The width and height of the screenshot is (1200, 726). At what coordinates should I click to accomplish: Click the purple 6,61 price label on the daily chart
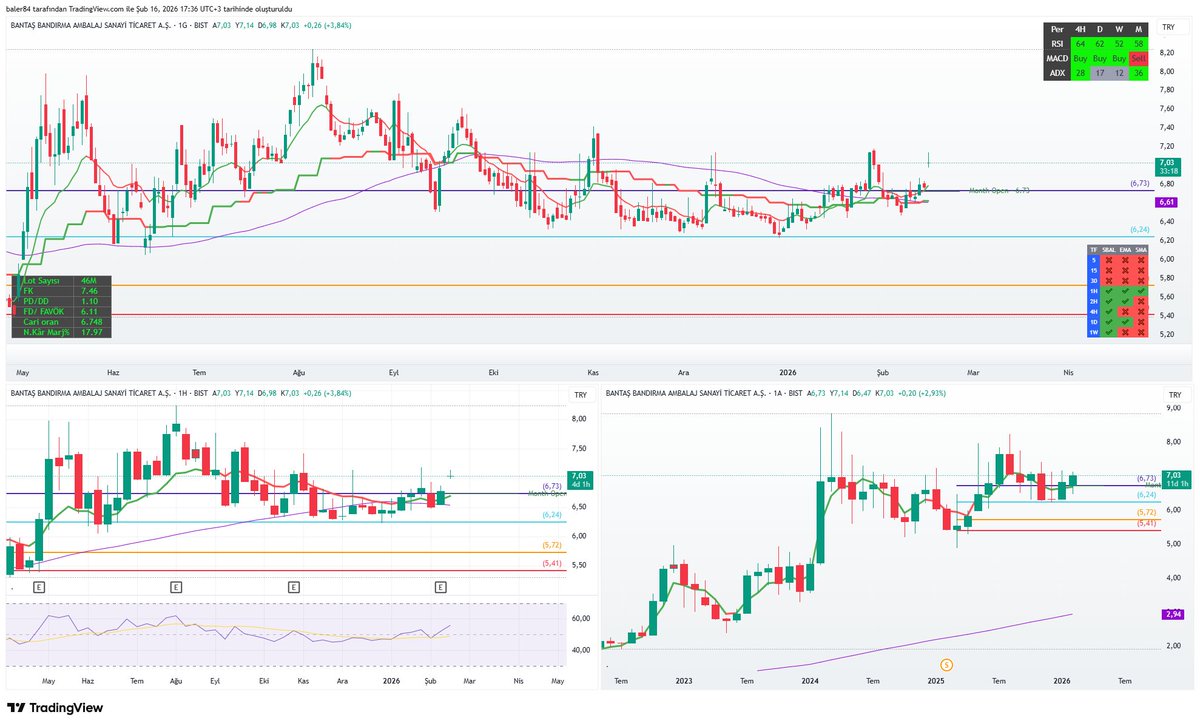coord(1165,202)
